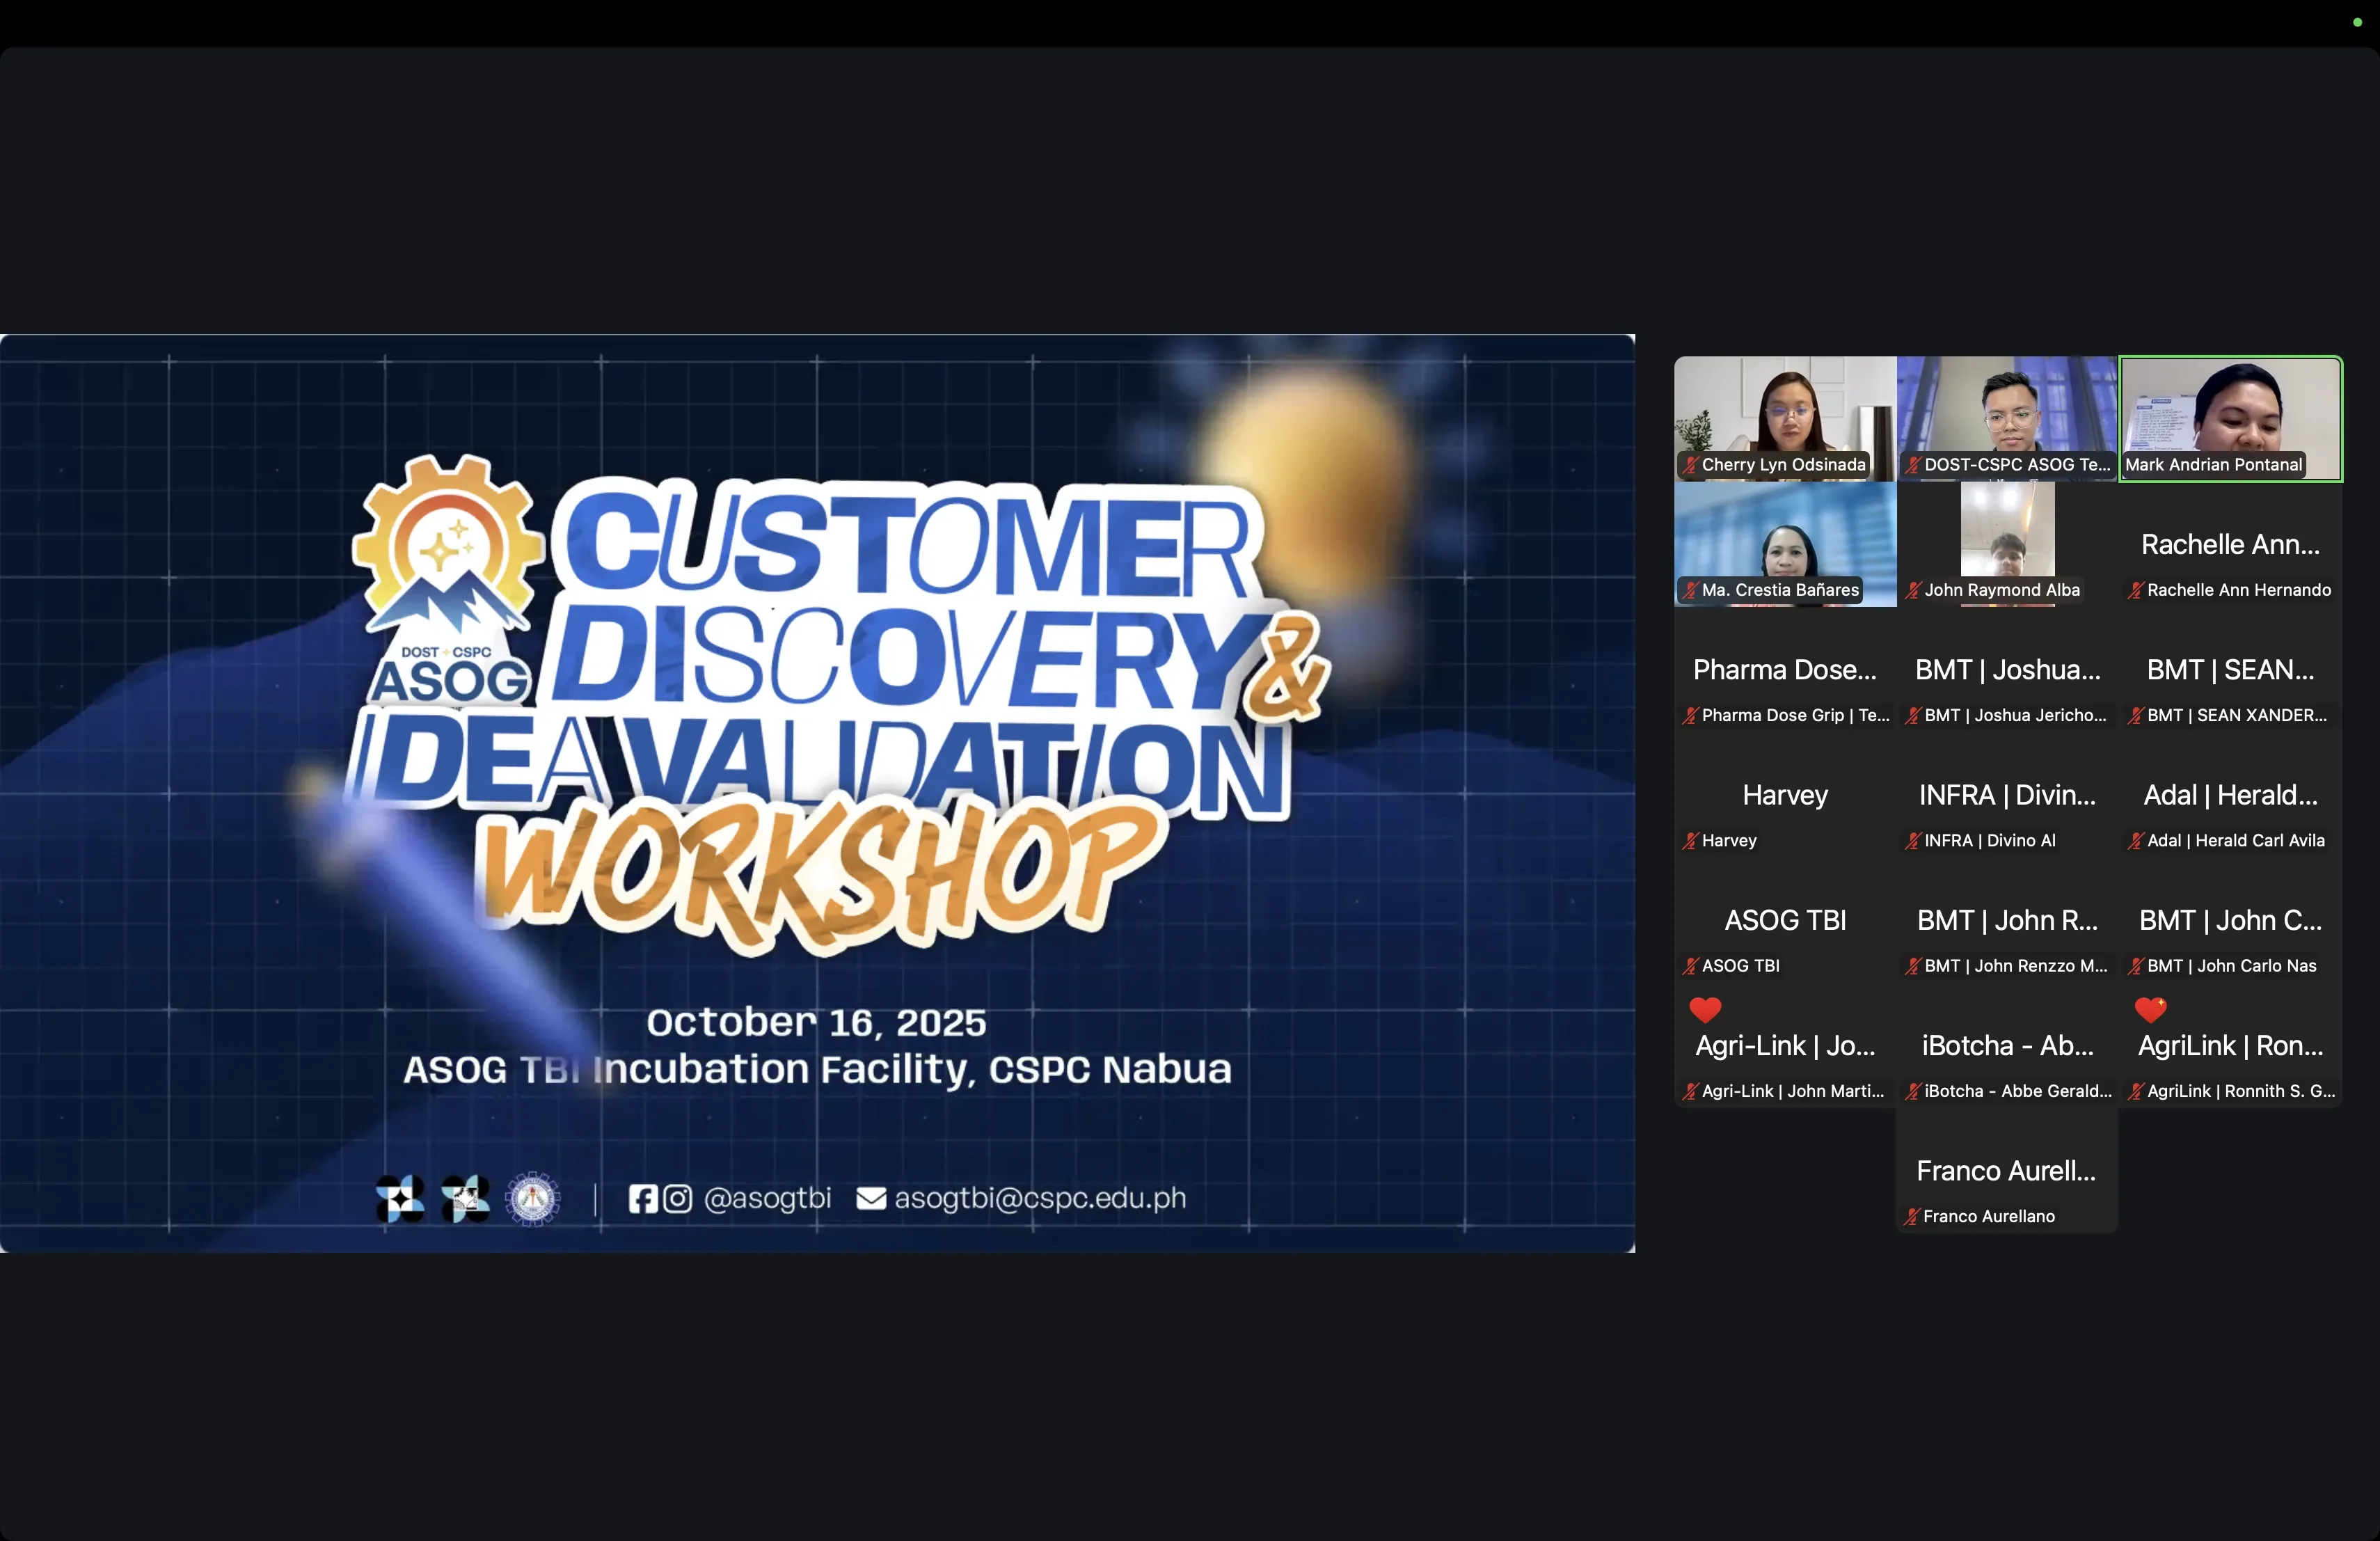
Task: Click the "INFRA | Divino Al" name label
Action: [x=1990, y=841]
